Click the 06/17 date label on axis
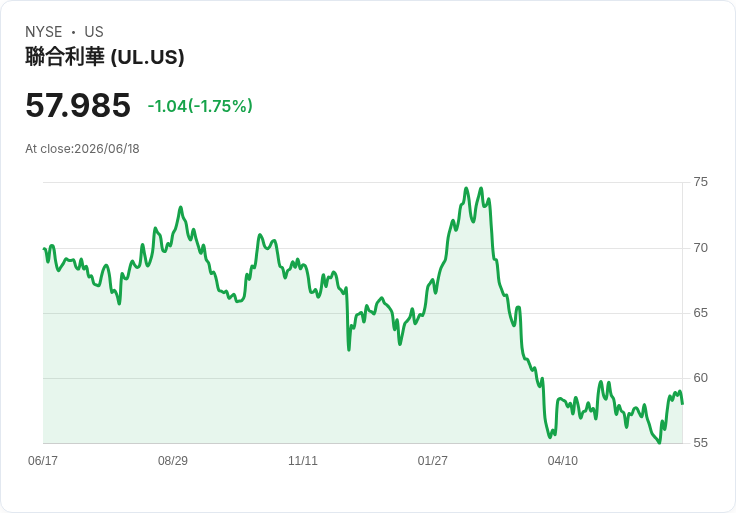The width and height of the screenshot is (736, 513). coord(43,460)
